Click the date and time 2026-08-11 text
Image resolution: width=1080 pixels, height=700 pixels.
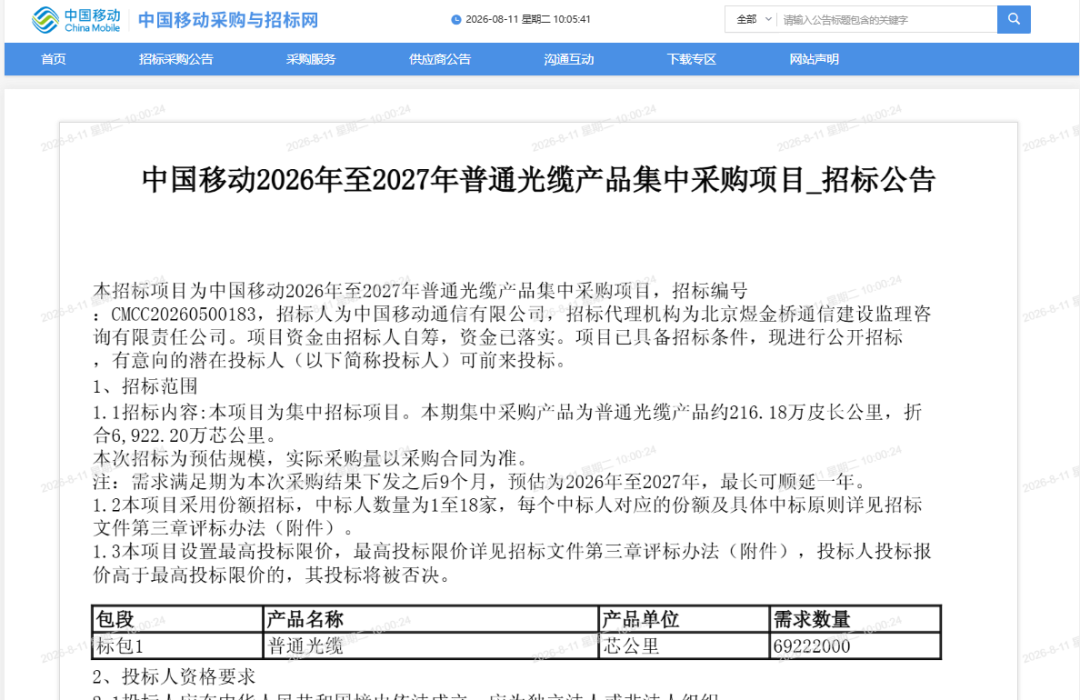pyautogui.click(x=528, y=19)
